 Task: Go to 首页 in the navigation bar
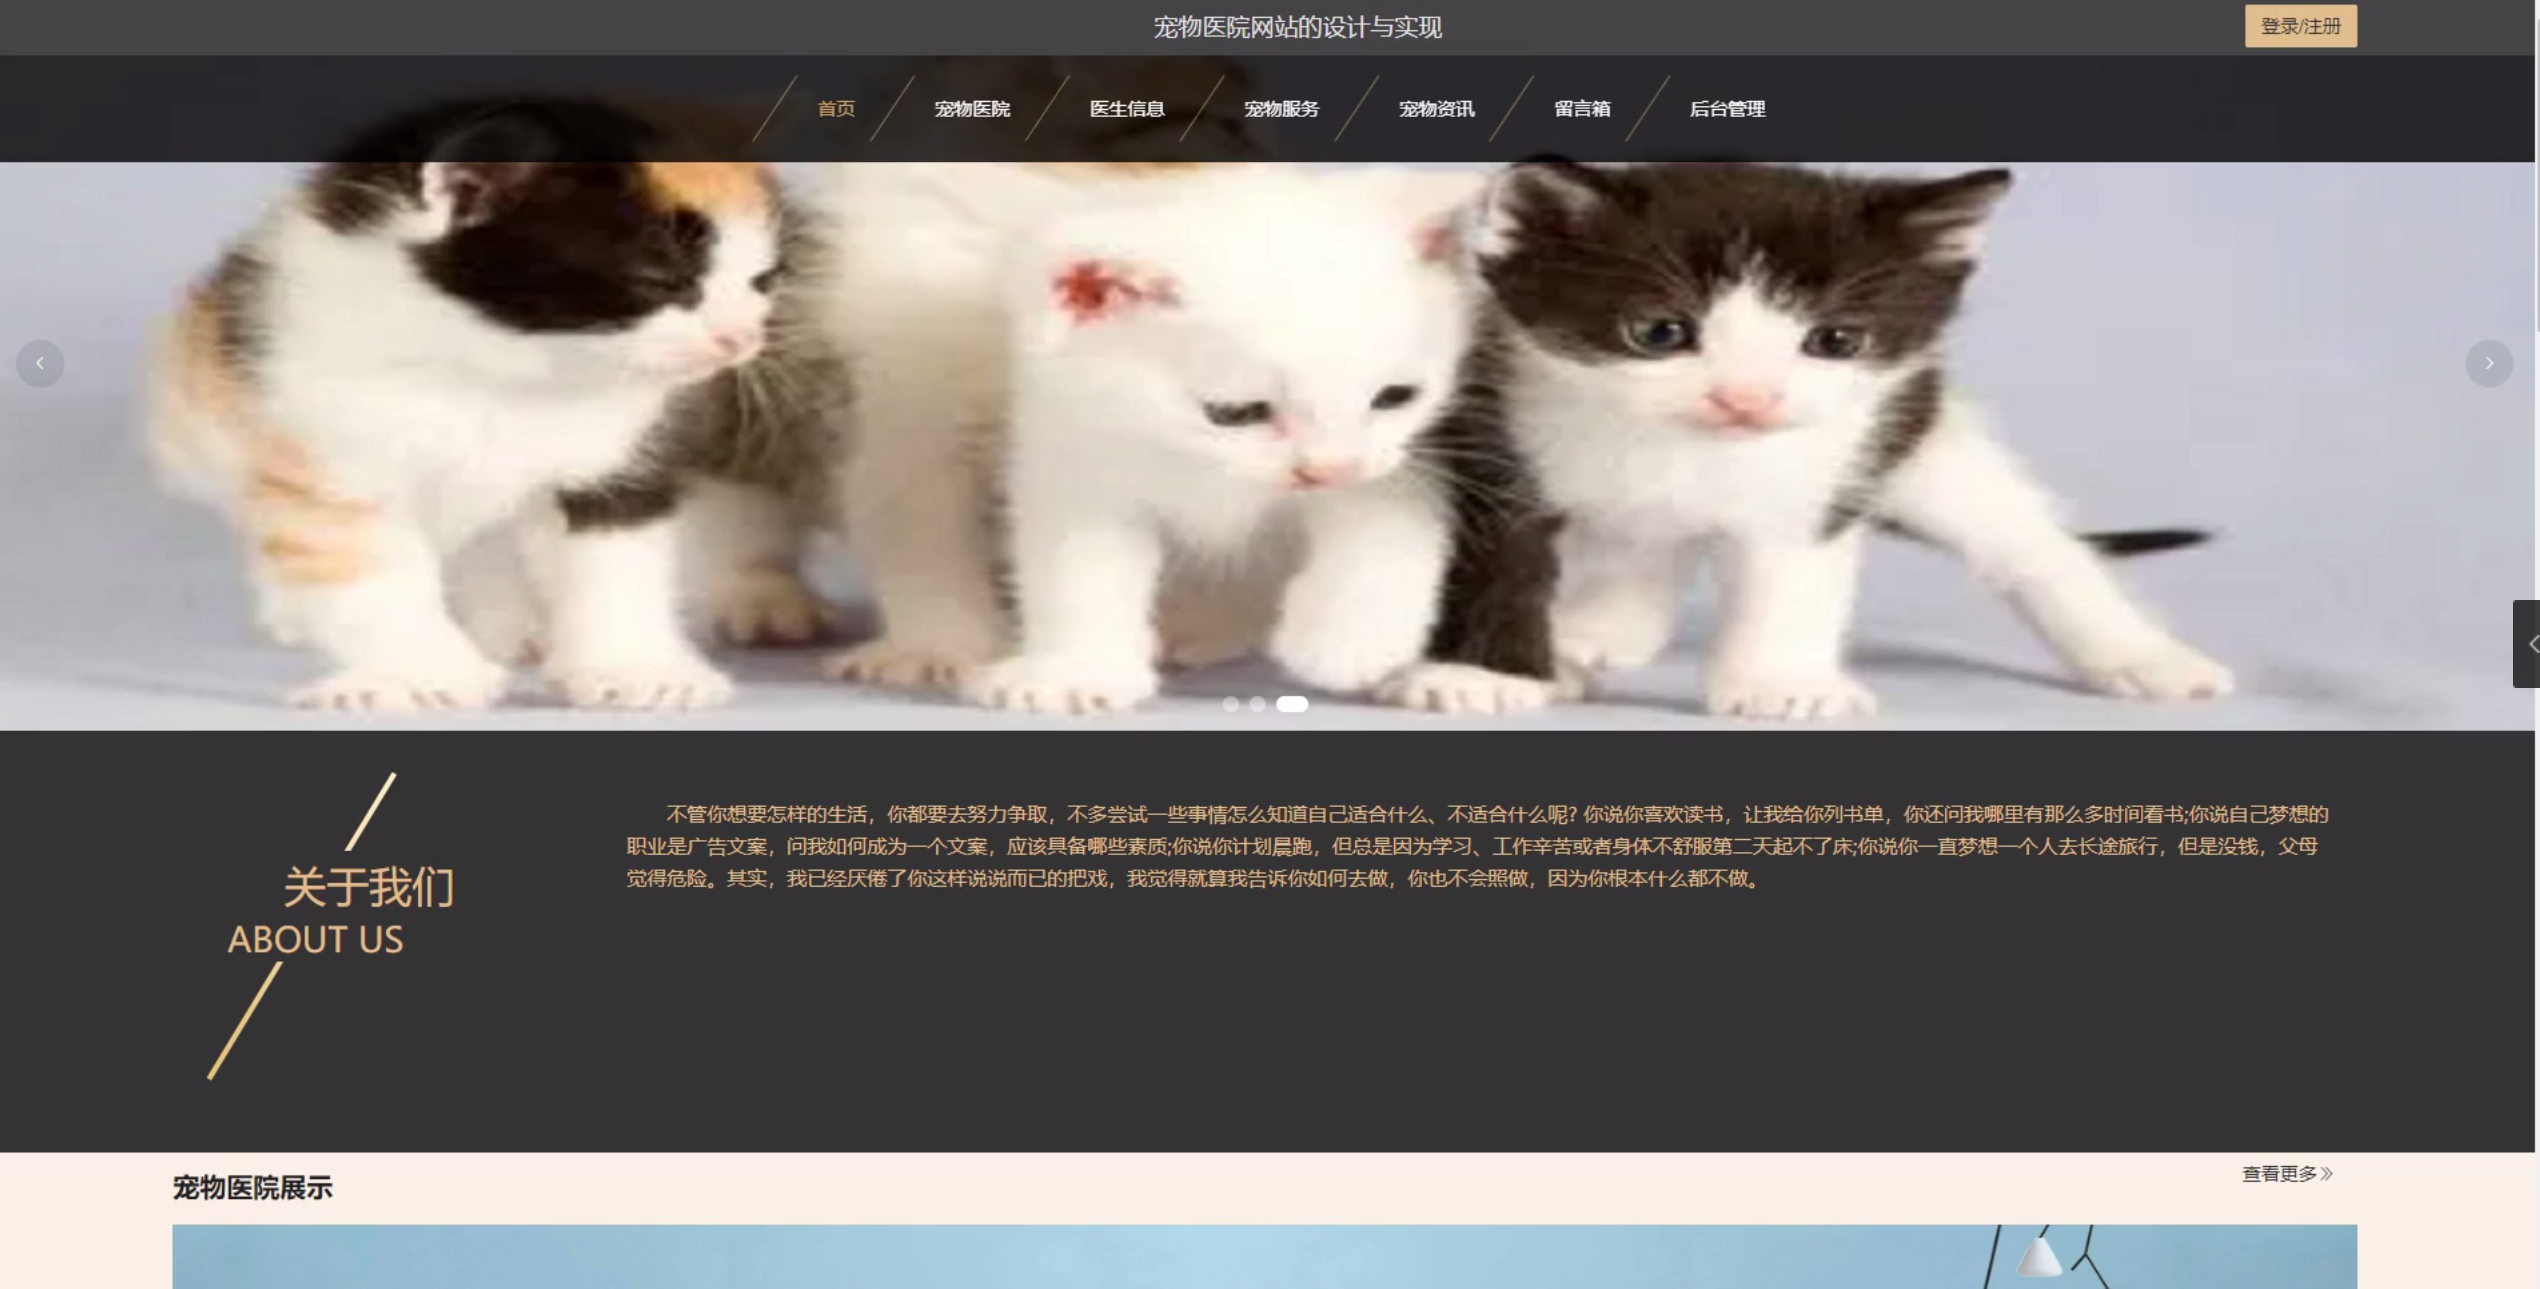tap(836, 109)
